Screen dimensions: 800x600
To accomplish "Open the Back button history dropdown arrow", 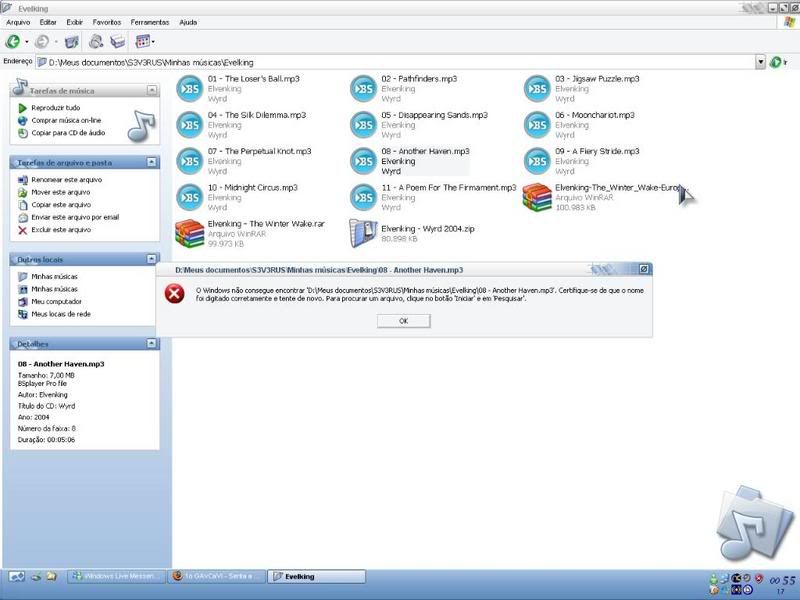I will pyautogui.click(x=27, y=42).
